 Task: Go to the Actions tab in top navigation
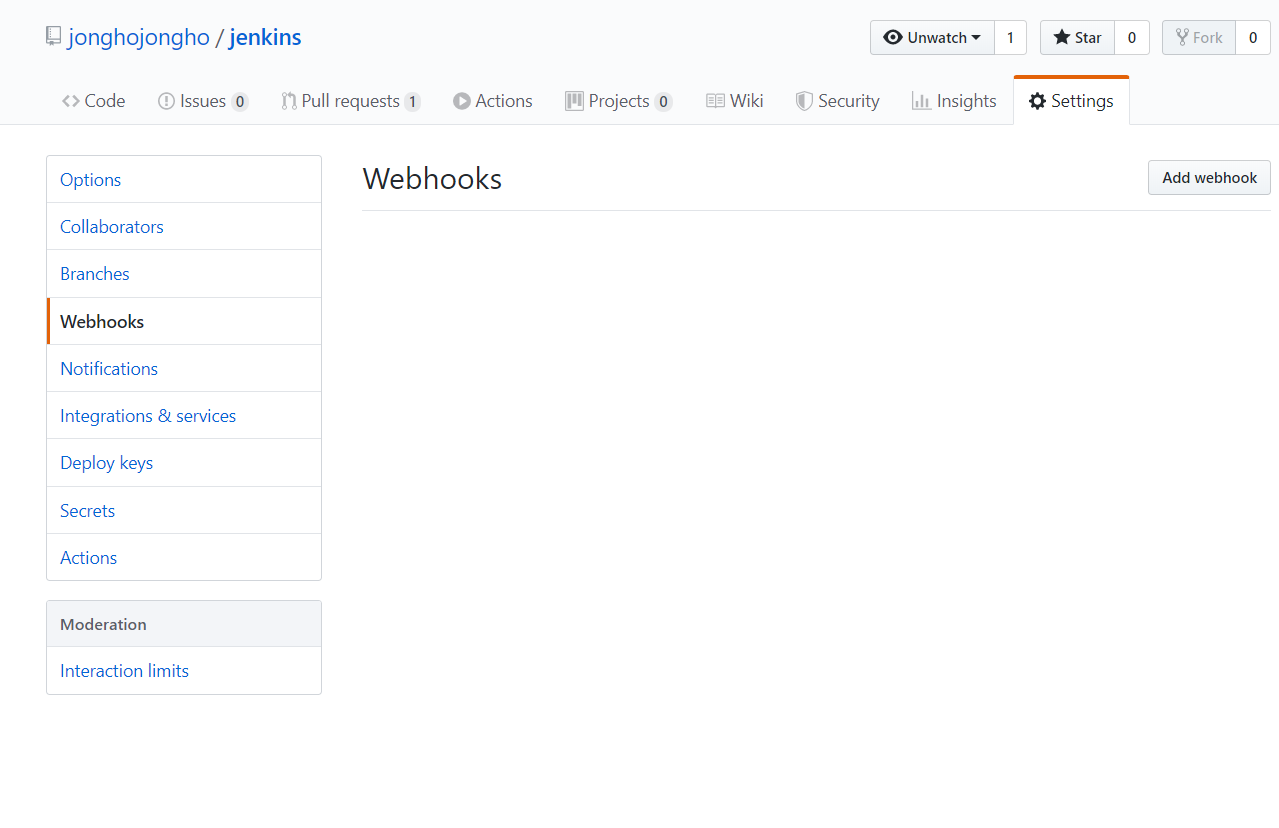504,101
